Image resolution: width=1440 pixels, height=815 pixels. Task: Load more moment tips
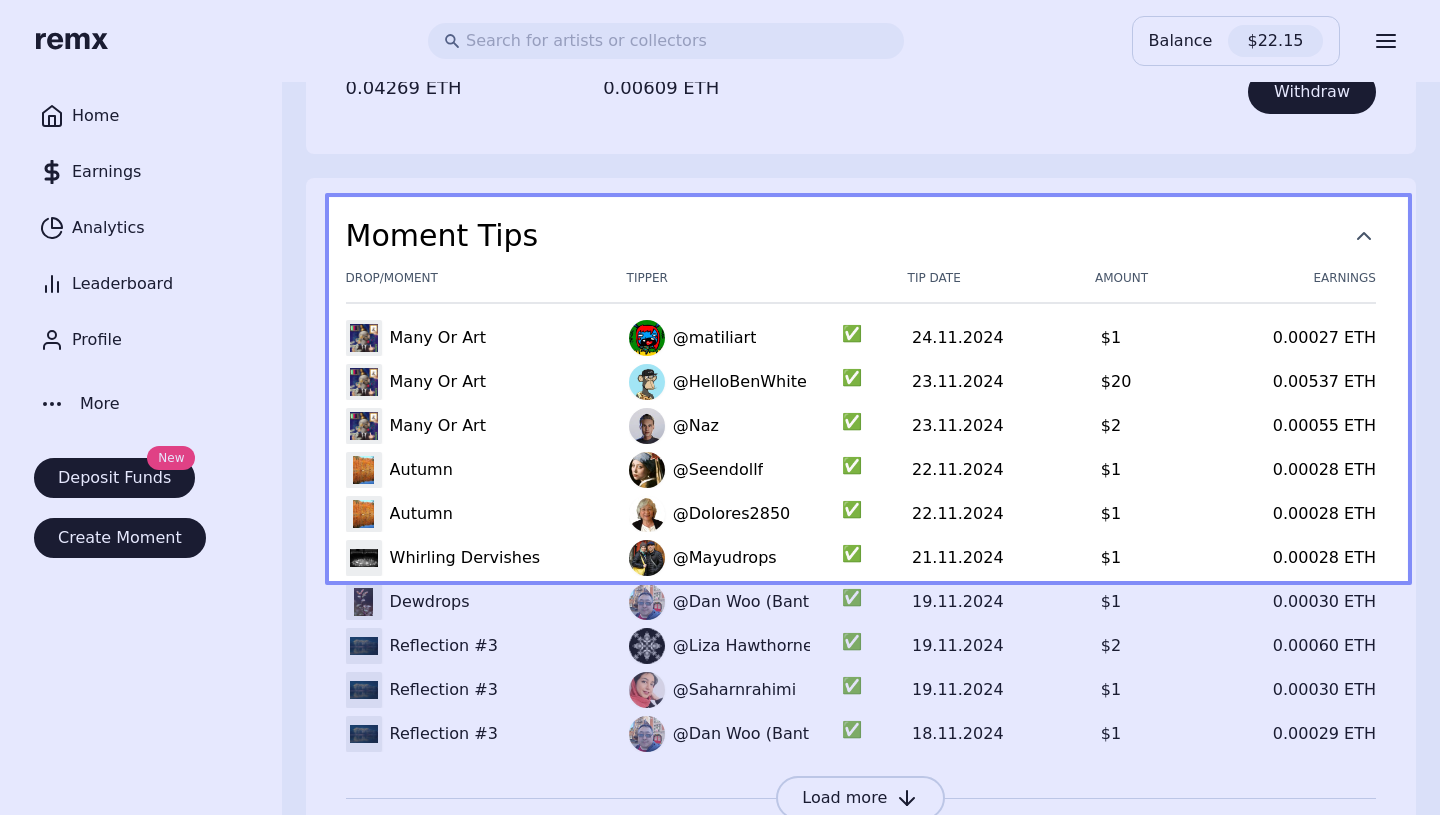(860, 797)
